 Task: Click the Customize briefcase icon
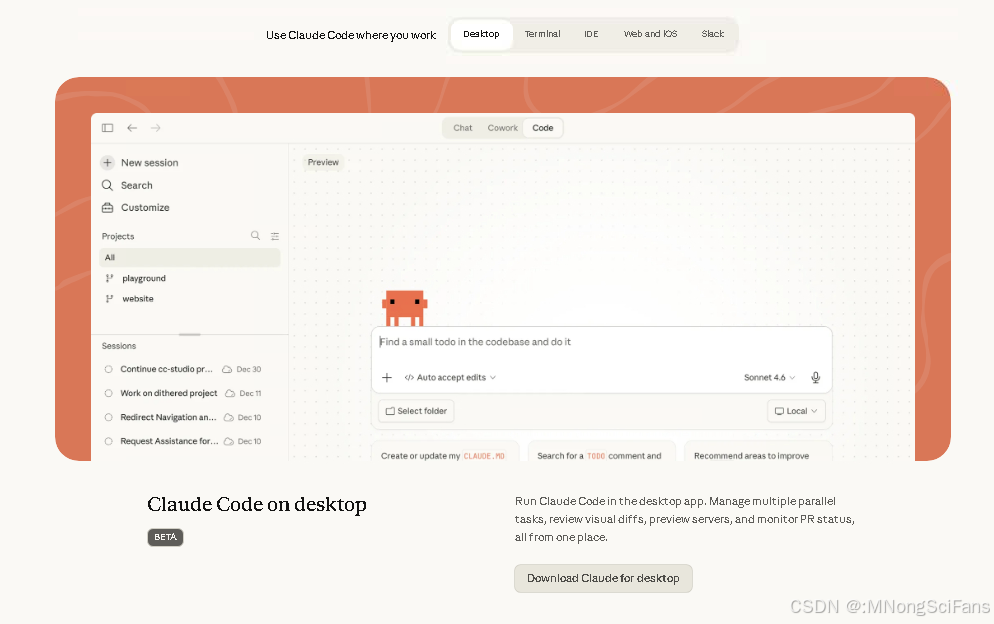tap(107, 207)
